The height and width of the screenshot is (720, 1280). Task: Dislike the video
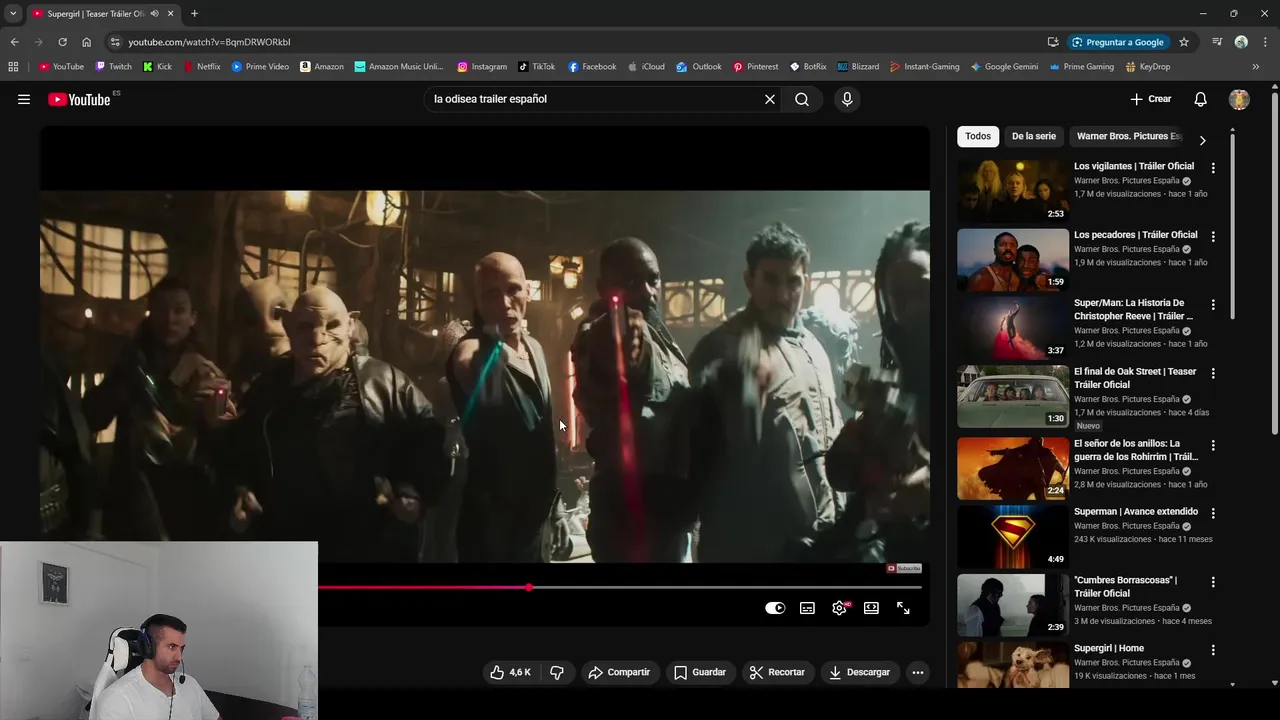557,672
